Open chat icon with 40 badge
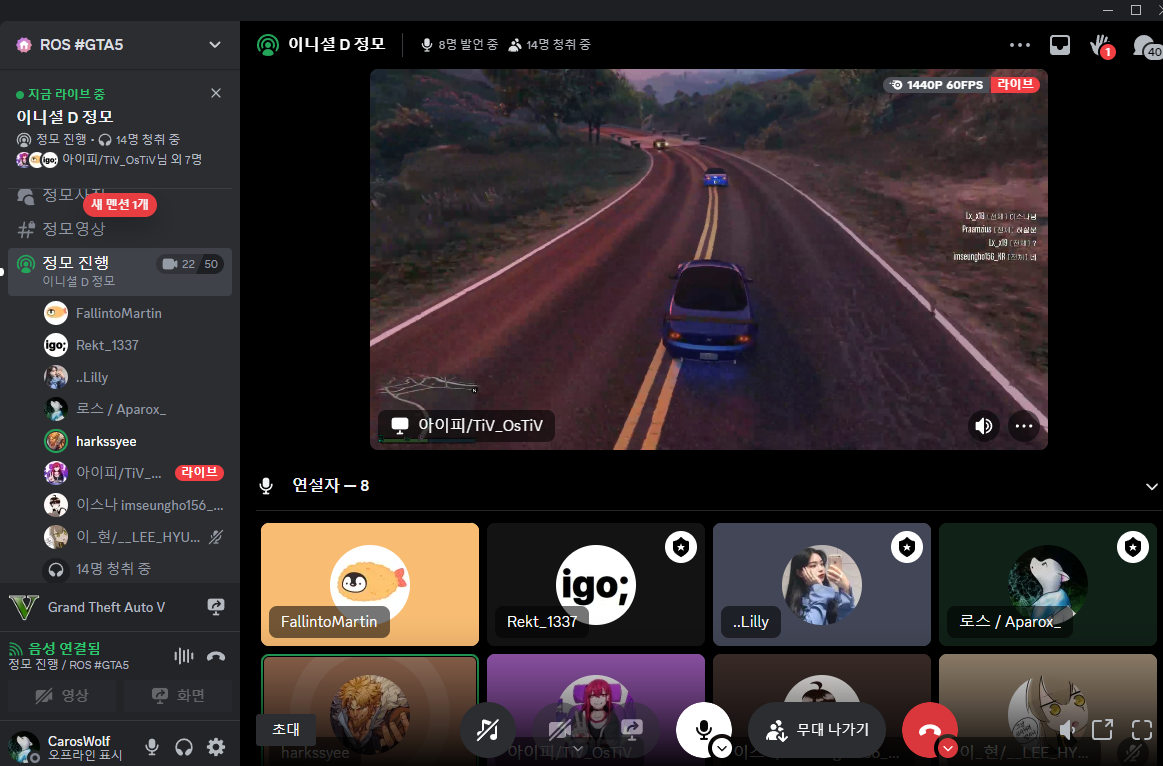 point(1146,46)
